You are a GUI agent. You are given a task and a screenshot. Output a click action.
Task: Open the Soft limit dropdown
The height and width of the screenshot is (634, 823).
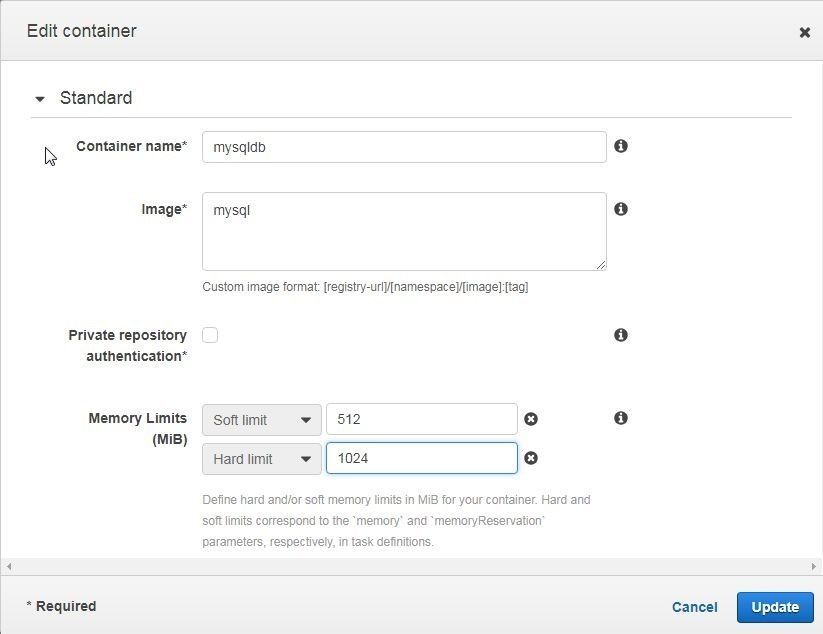261,420
